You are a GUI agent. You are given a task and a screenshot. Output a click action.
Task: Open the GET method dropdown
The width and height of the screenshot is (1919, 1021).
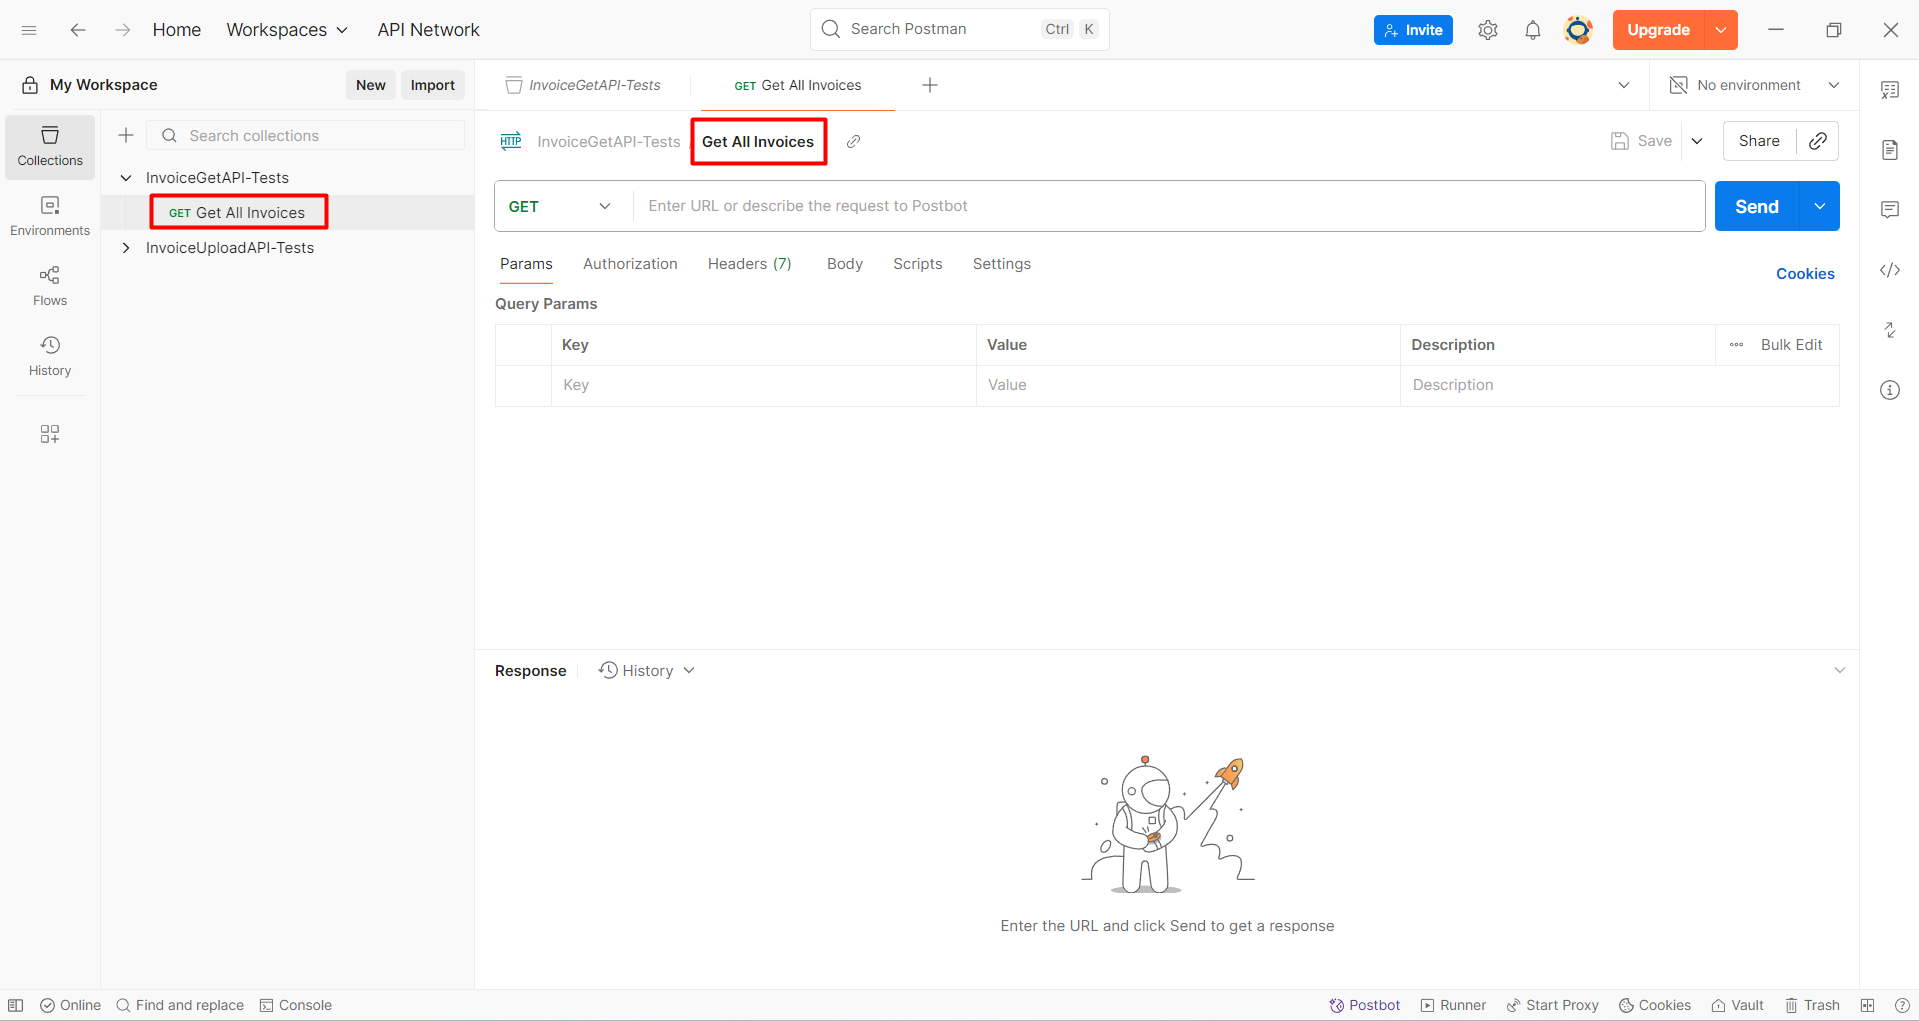(560, 206)
